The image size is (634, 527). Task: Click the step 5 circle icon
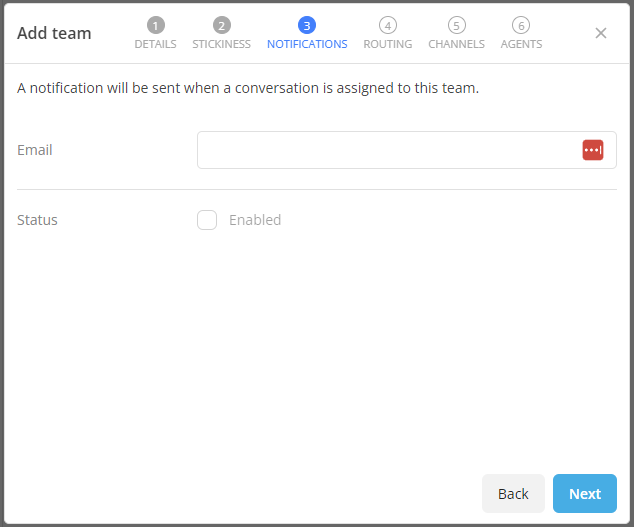(456, 25)
